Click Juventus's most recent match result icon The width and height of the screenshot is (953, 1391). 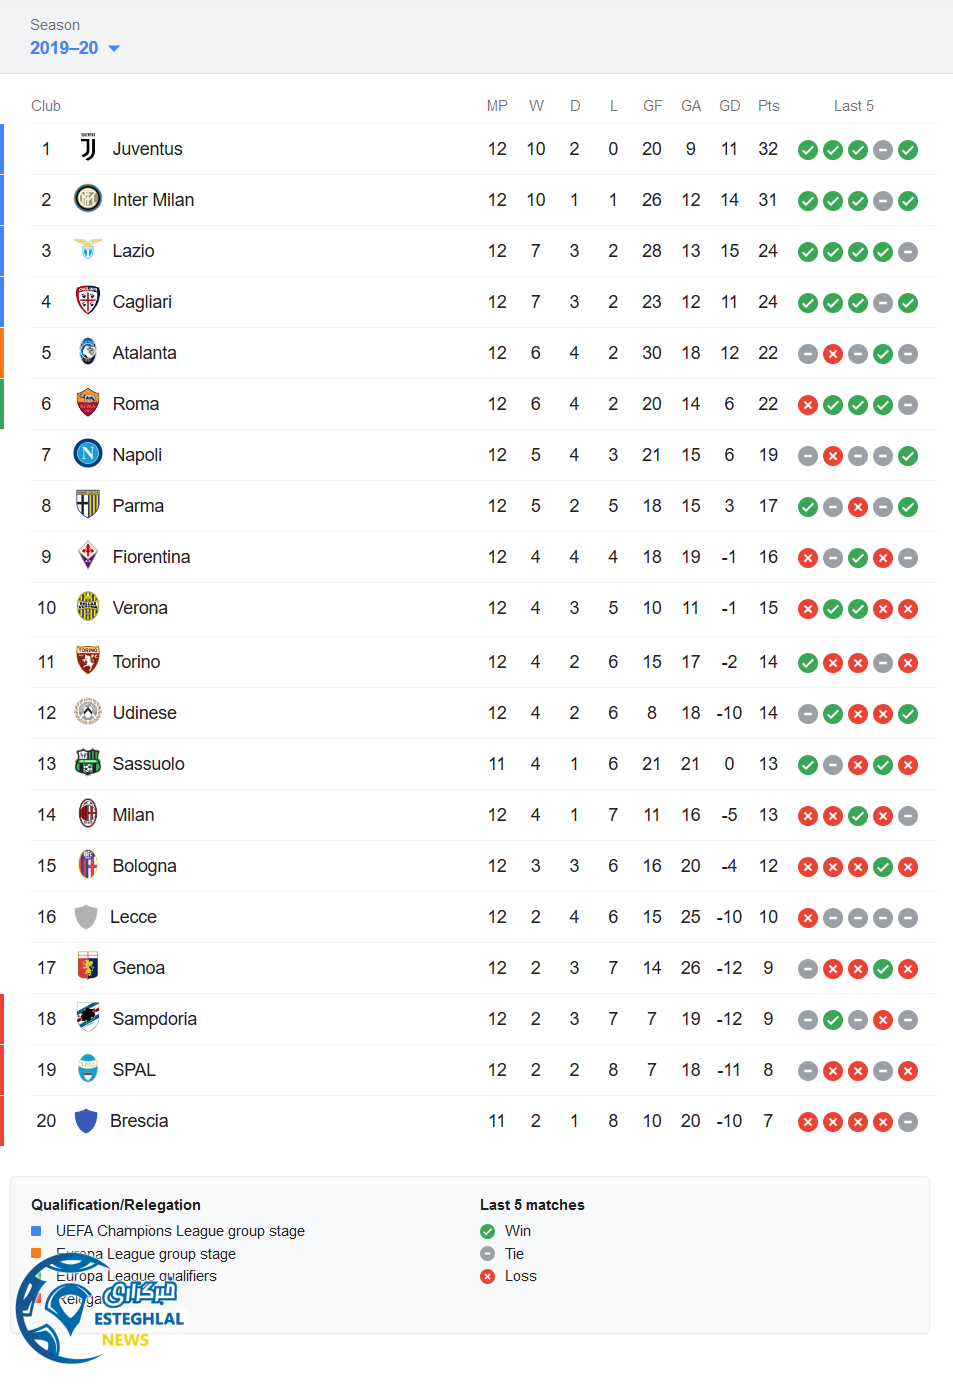tap(908, 150)
